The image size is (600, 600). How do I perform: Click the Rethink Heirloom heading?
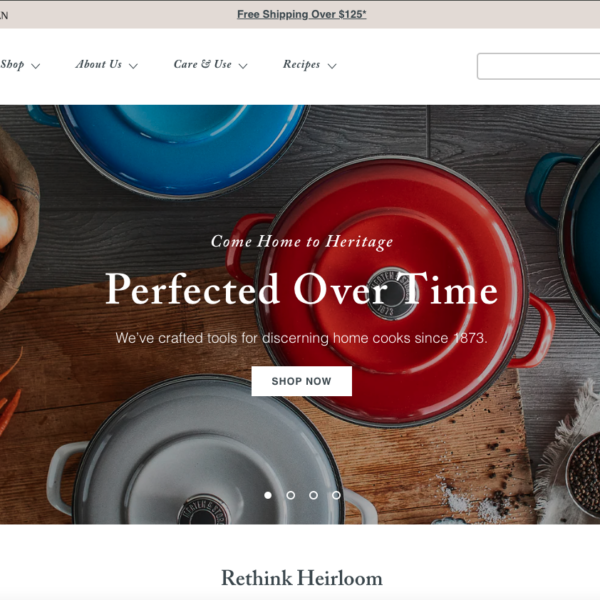302,578
